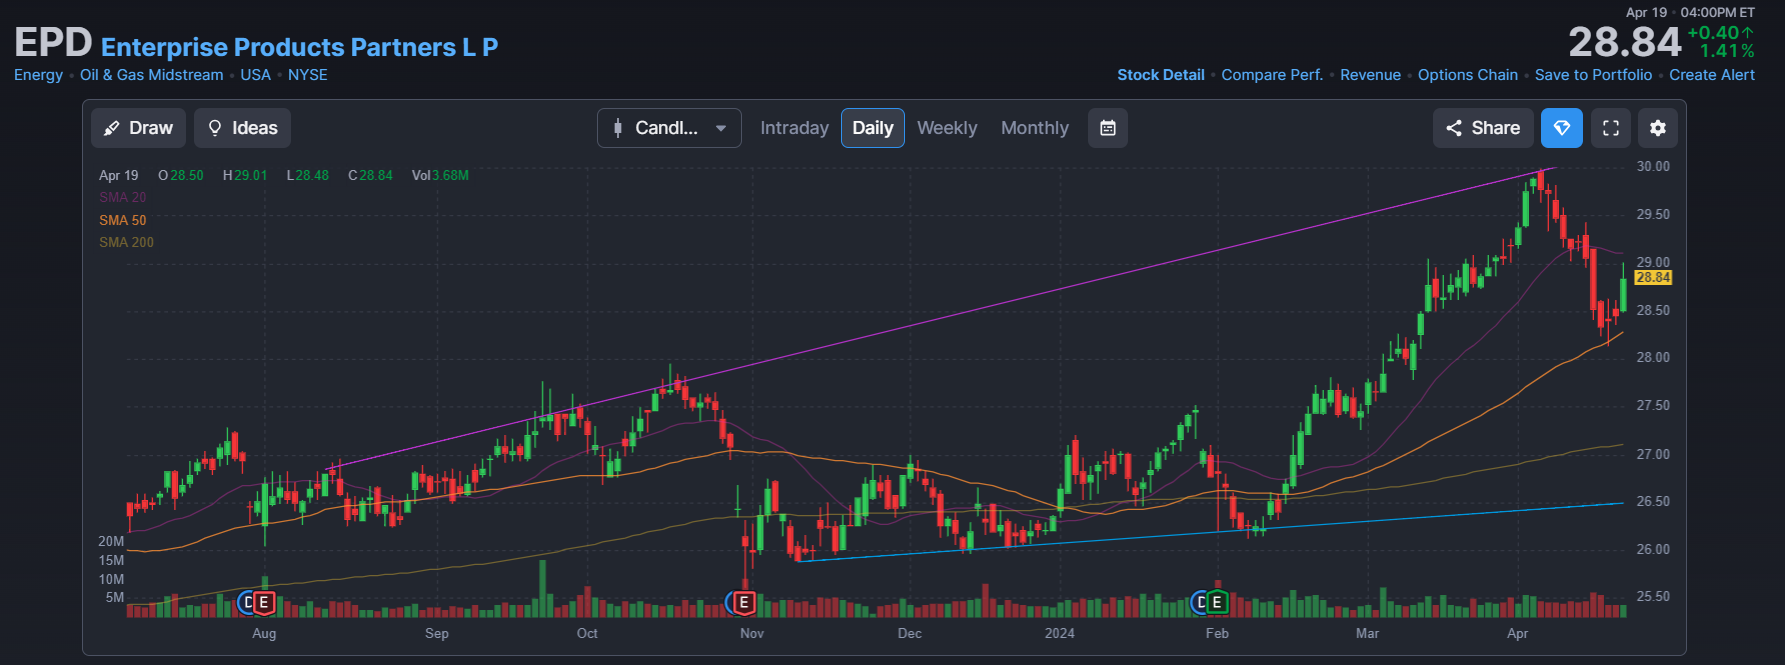Open the Options Chain link
The height and width of the screenshot is (665, 1785).
pyautogui.click(x=1468, y=75)
